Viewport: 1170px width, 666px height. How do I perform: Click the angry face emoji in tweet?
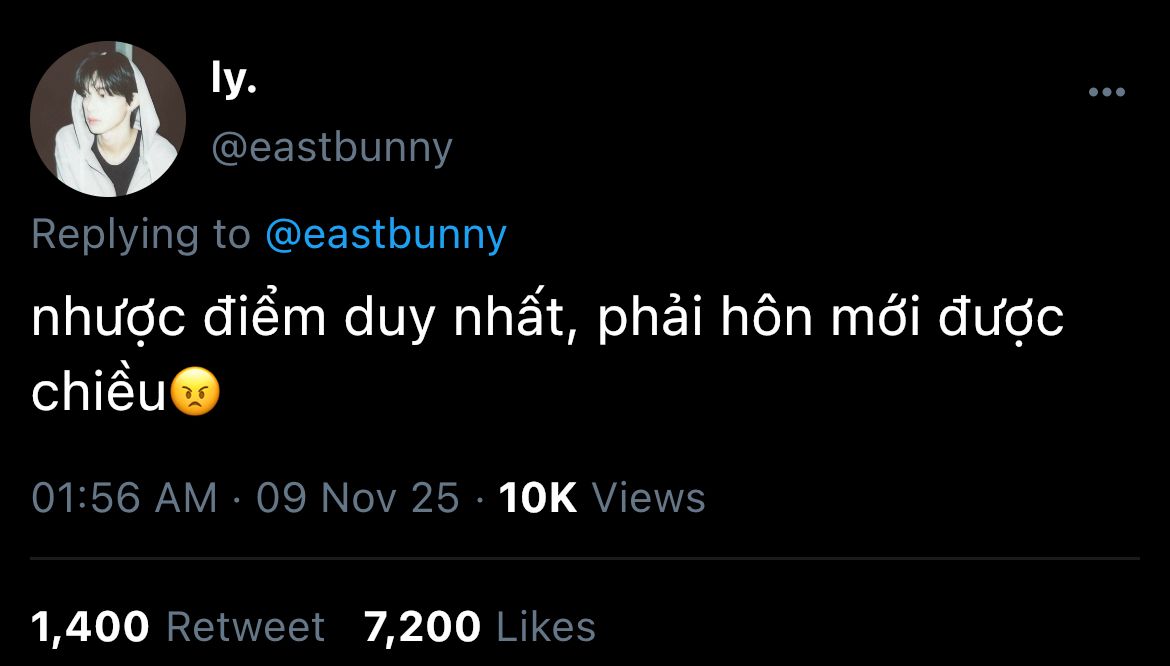click(x=196, y=393)
